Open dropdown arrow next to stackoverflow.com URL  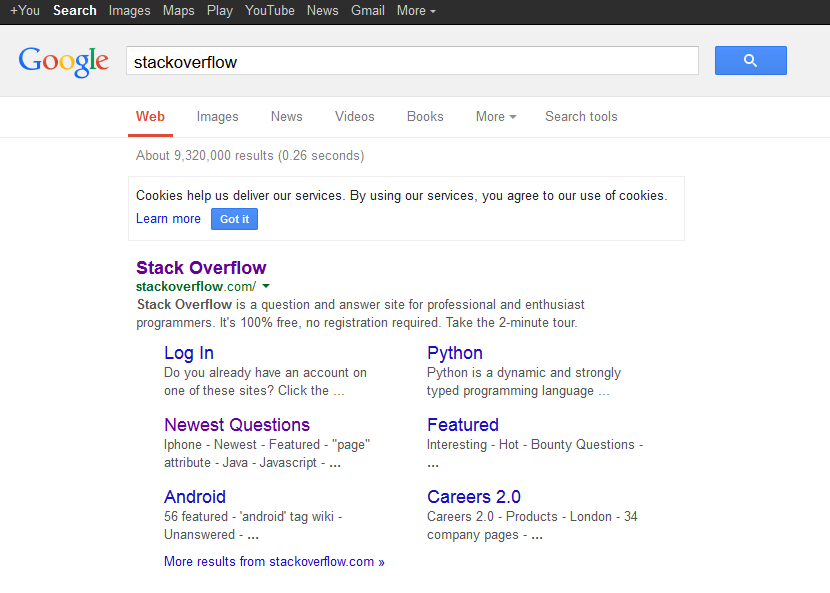click(266, 286)
